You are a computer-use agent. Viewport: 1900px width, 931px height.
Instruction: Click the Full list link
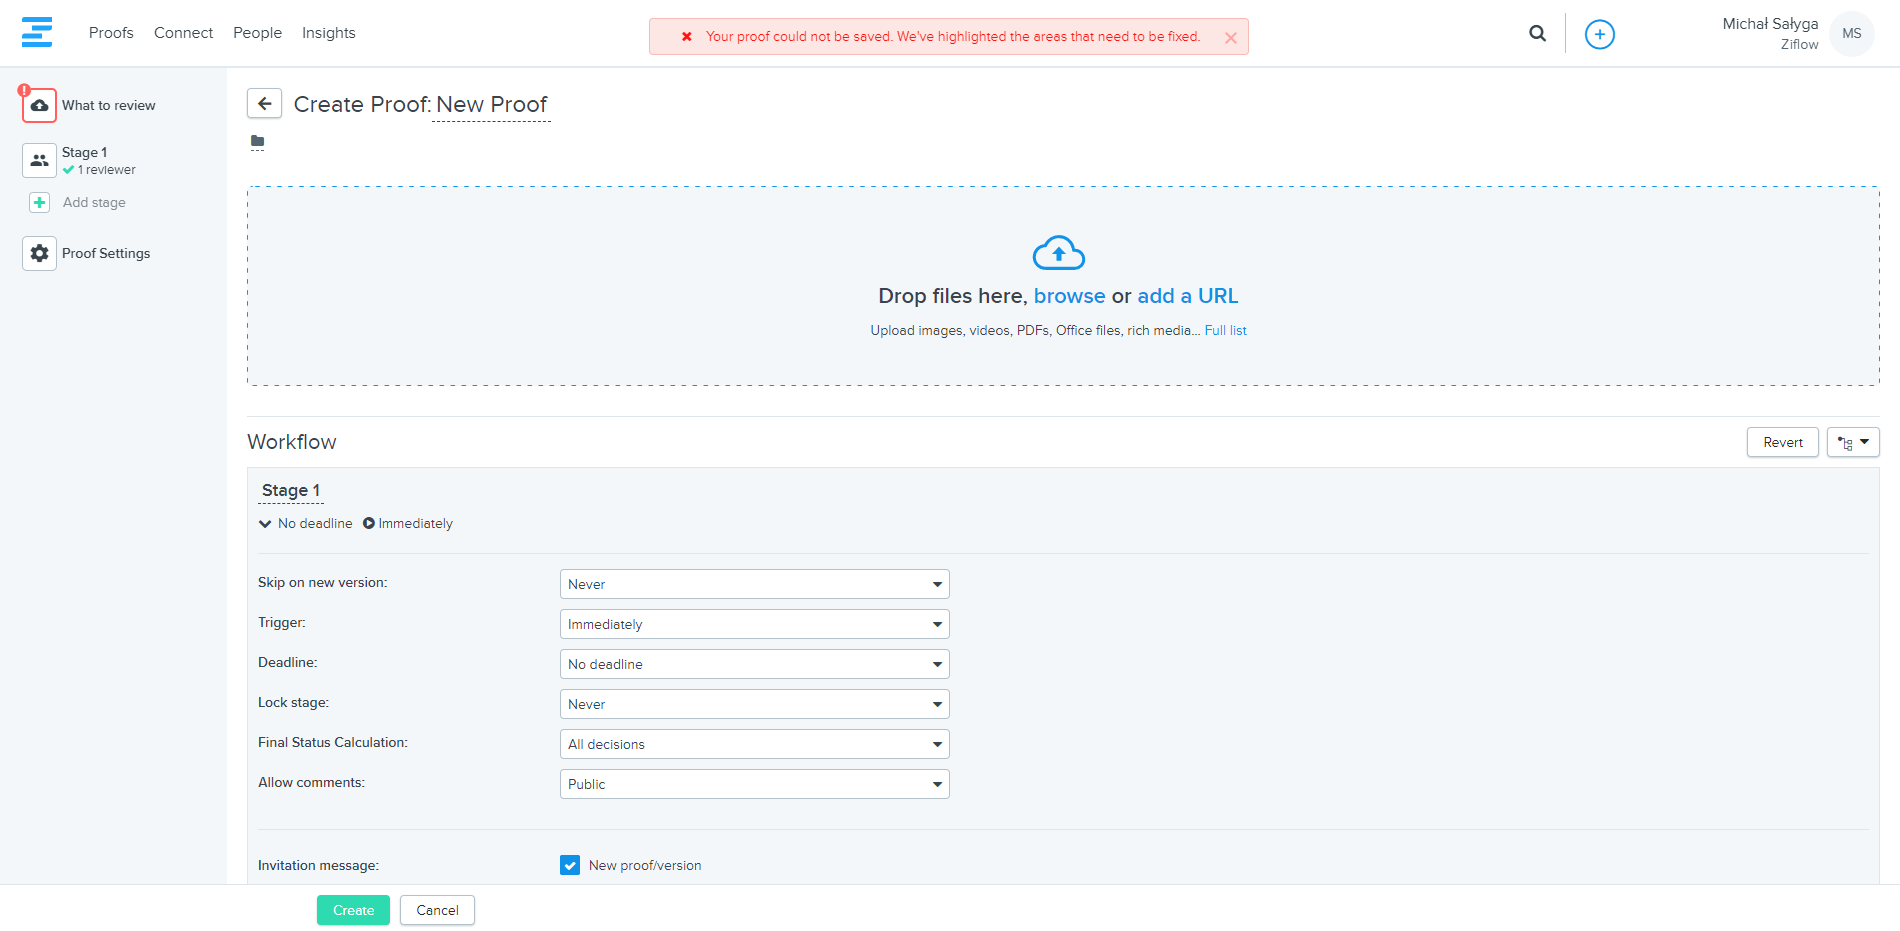pyautogui.click(x=1225, y=331)
